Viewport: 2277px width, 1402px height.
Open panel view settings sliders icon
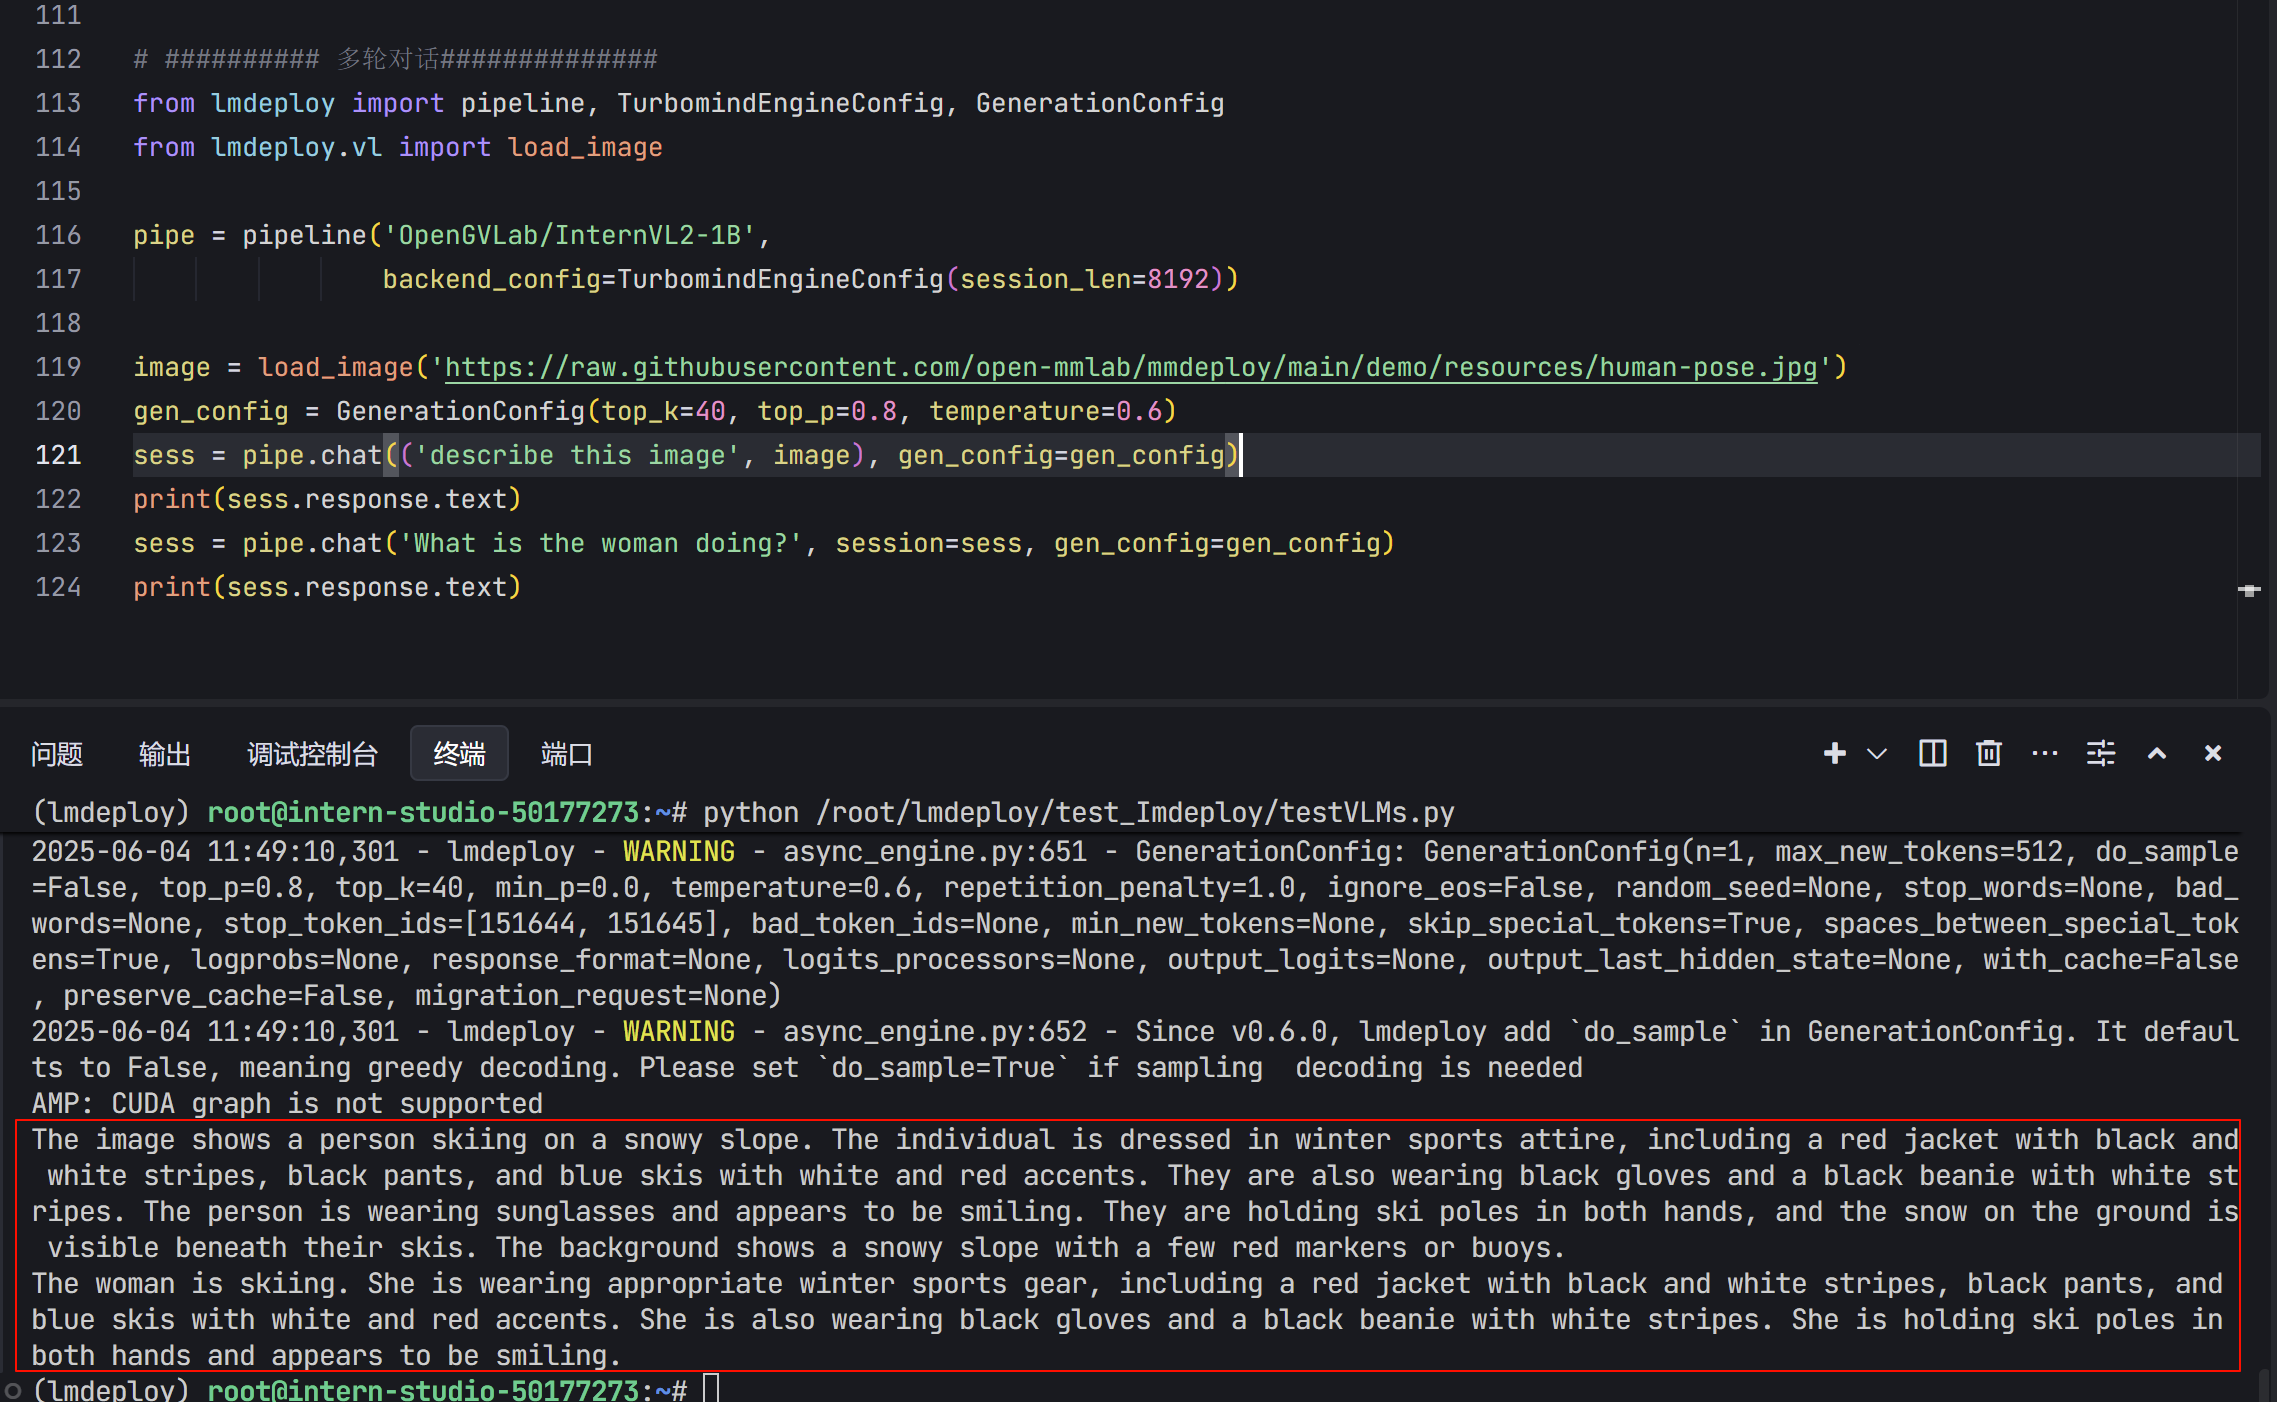[2100, 753]
